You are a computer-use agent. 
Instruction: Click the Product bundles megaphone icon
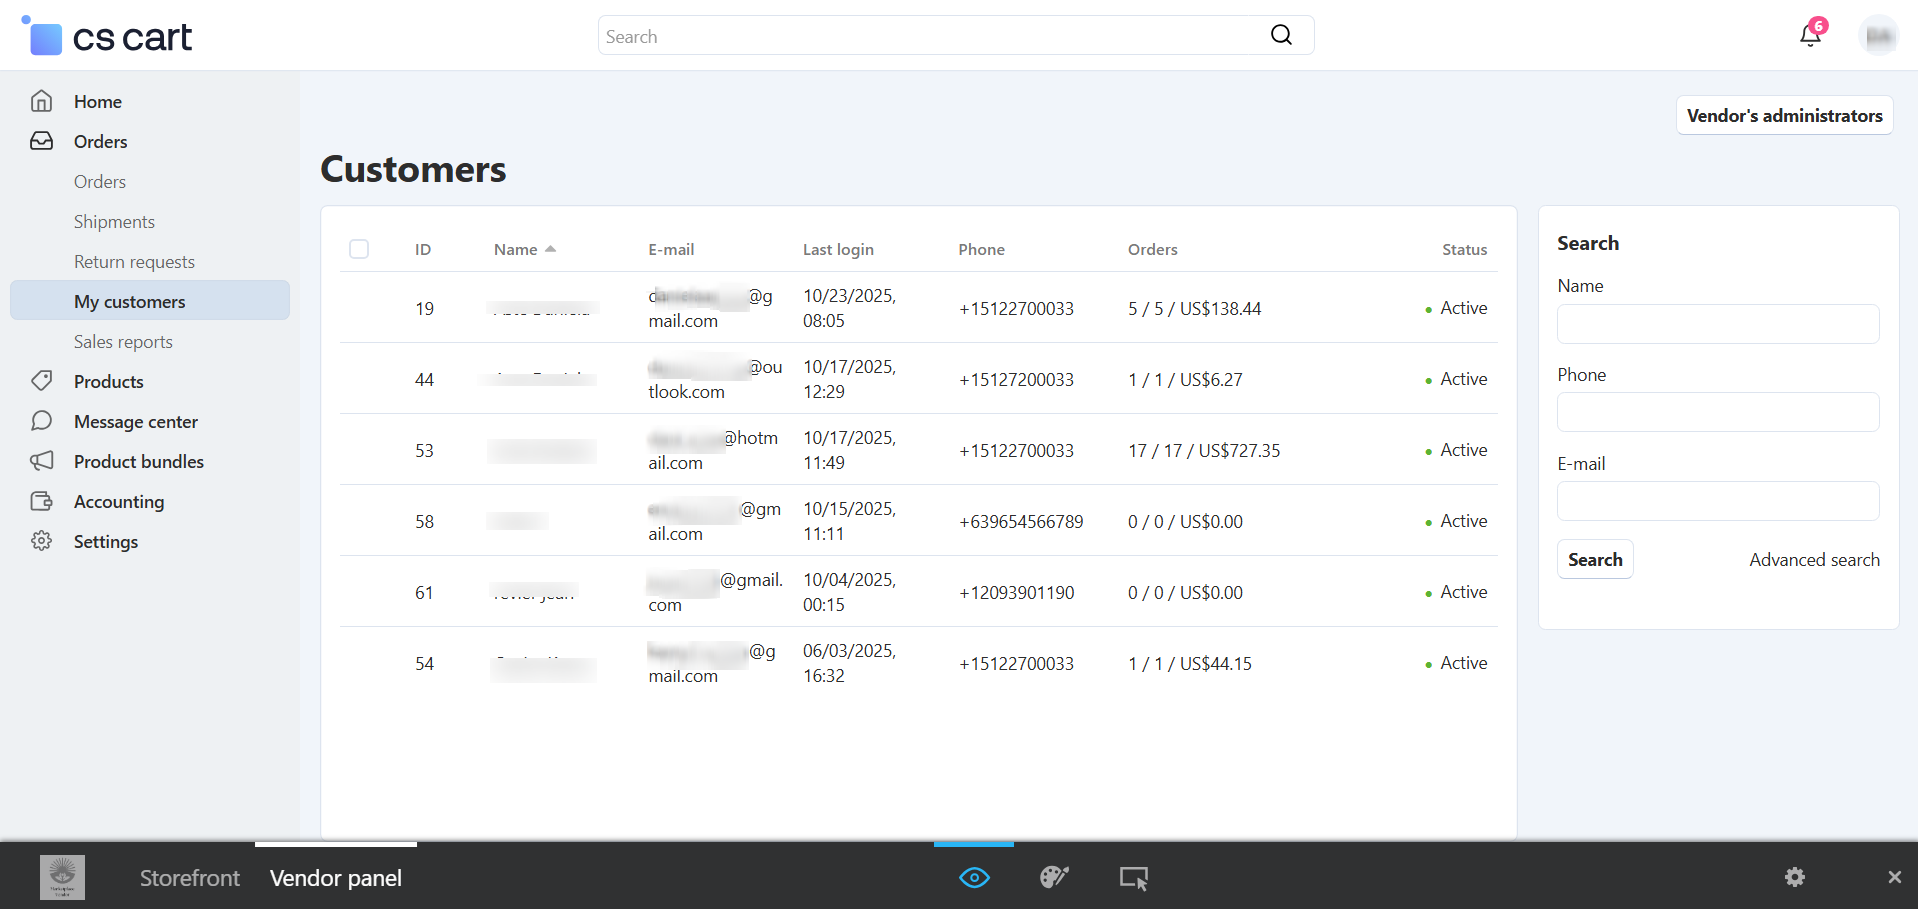point(41,461)
